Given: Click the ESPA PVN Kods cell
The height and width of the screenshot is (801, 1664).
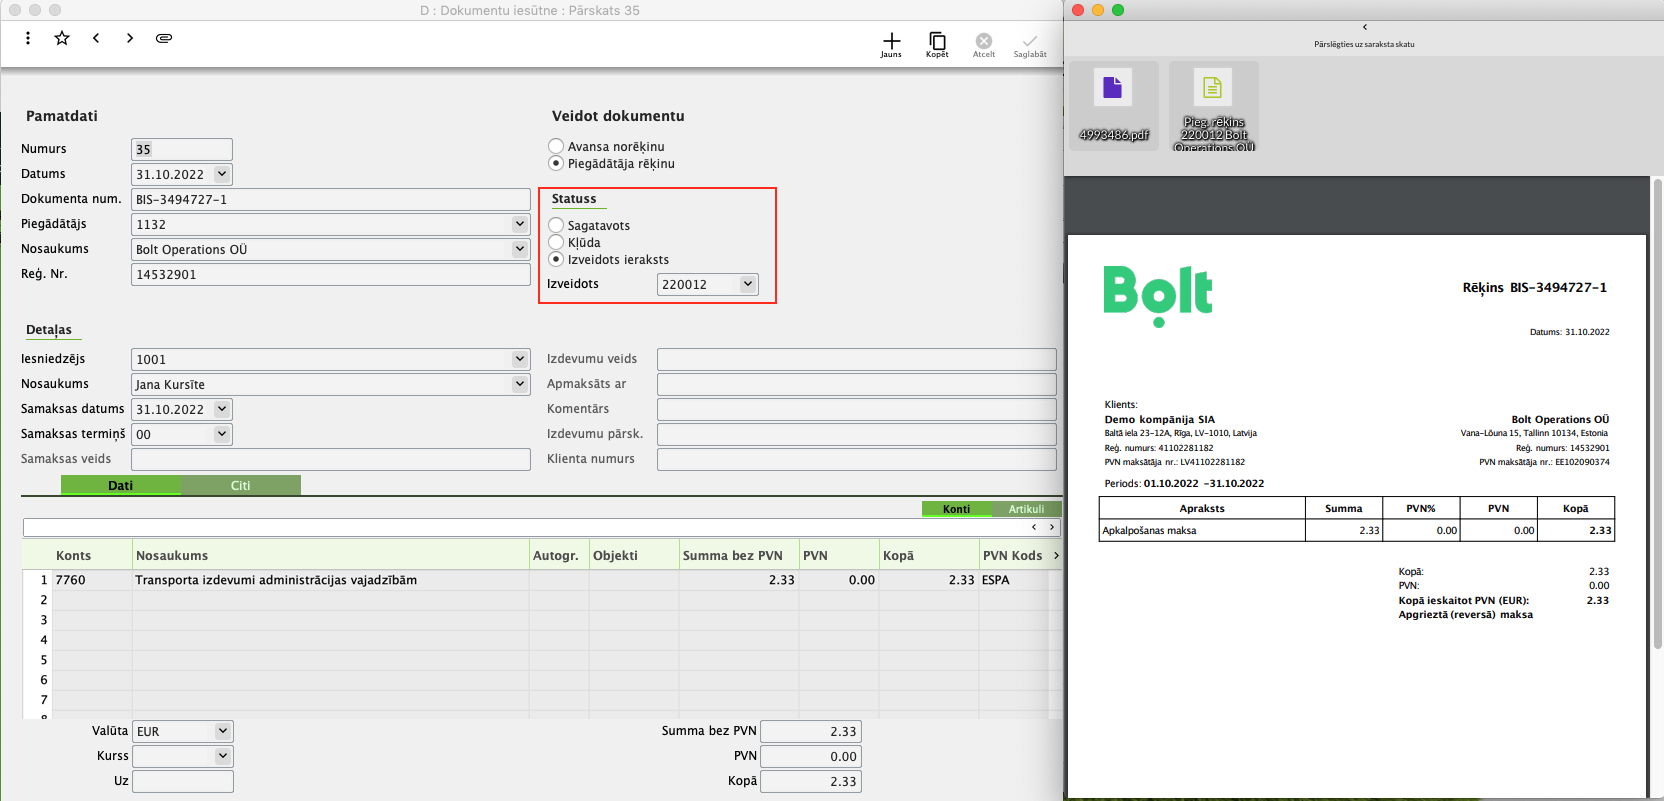Looking at the screenshot, I should [1014, 580].
